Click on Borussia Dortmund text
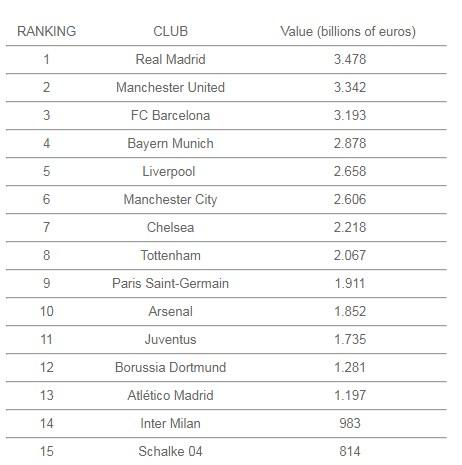This screenshot has width=462, height=465. coord(170,367)
